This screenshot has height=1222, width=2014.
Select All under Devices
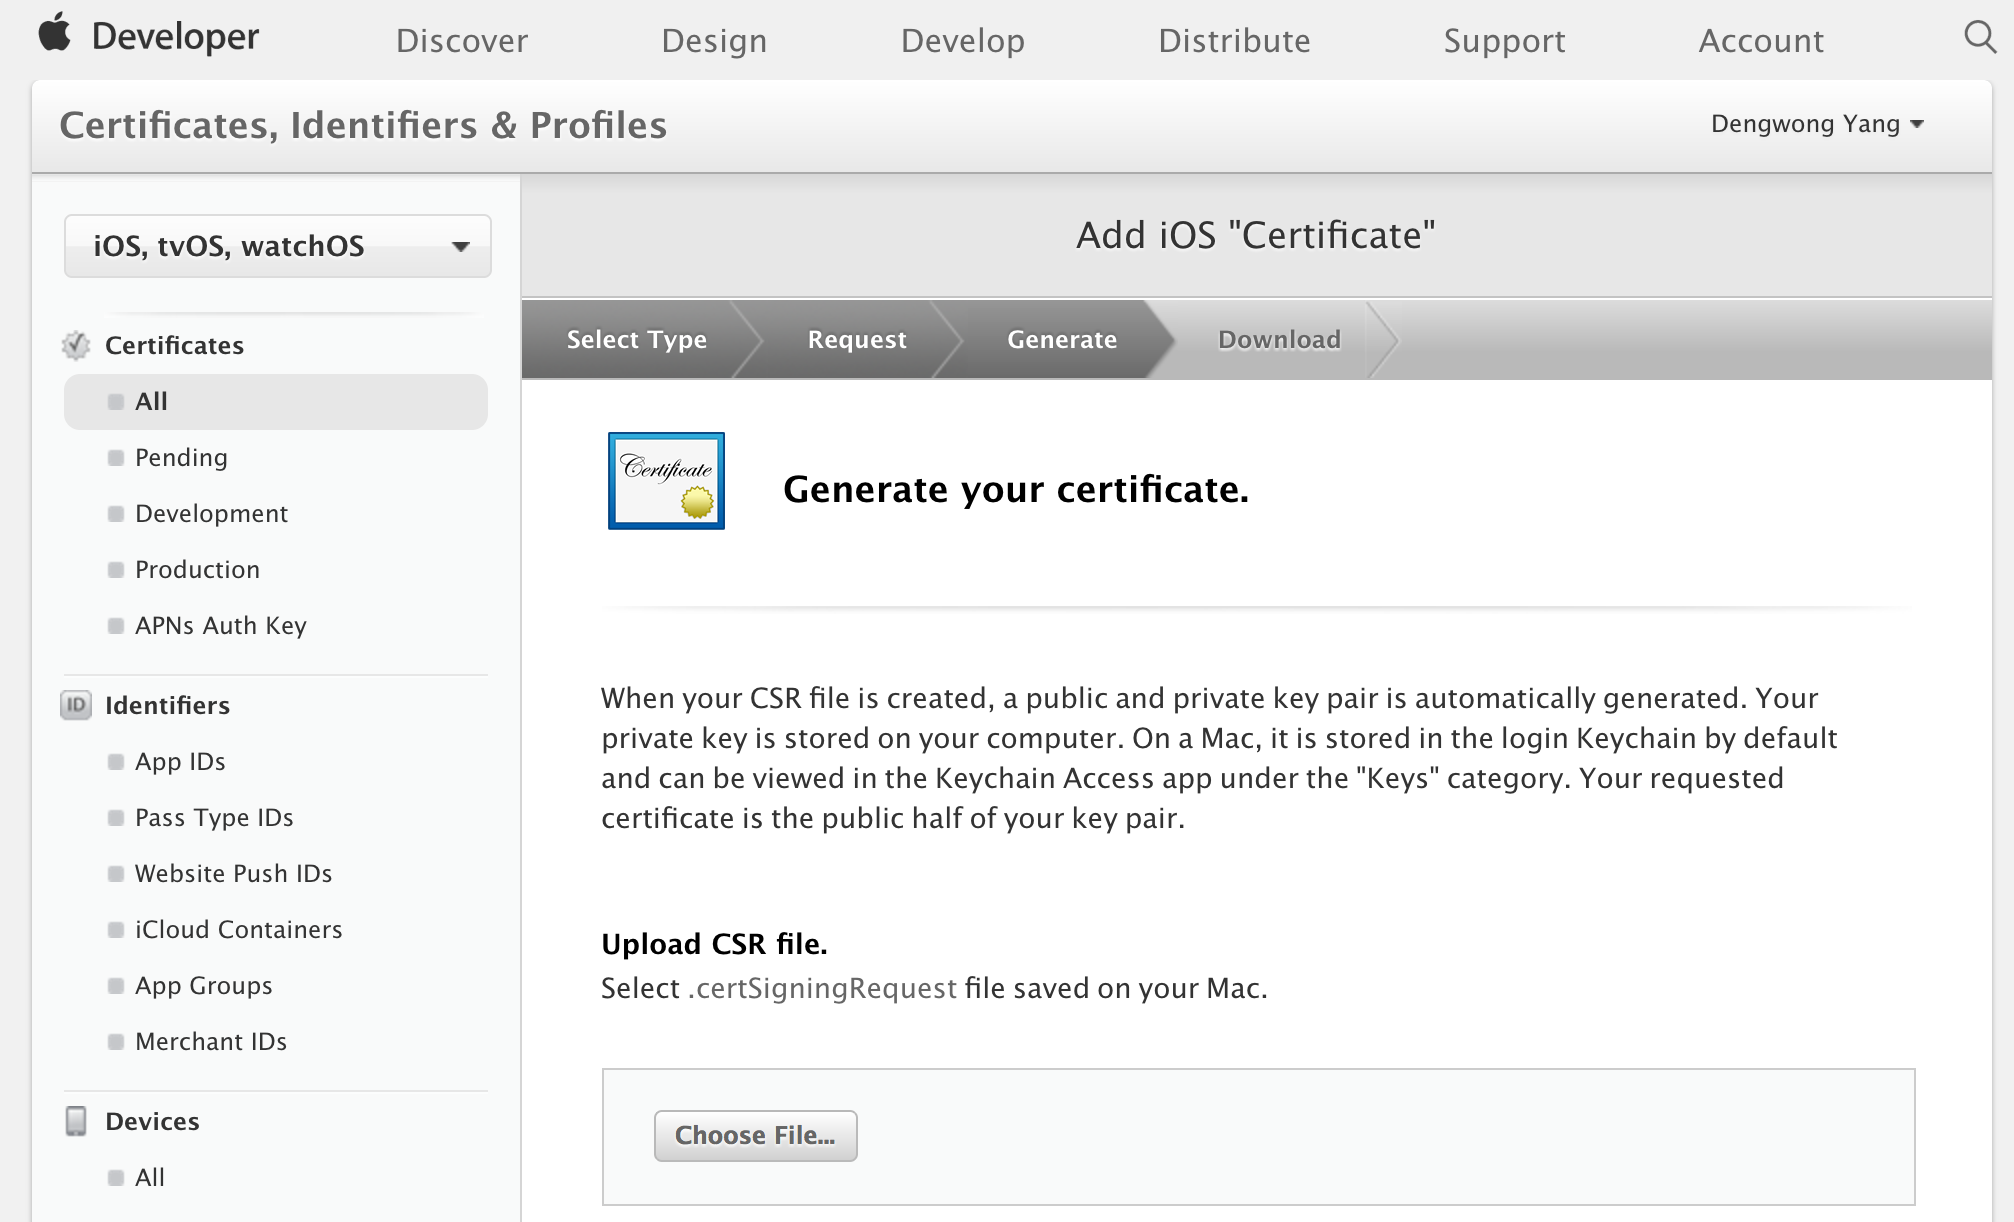[x=150, y=1178]
